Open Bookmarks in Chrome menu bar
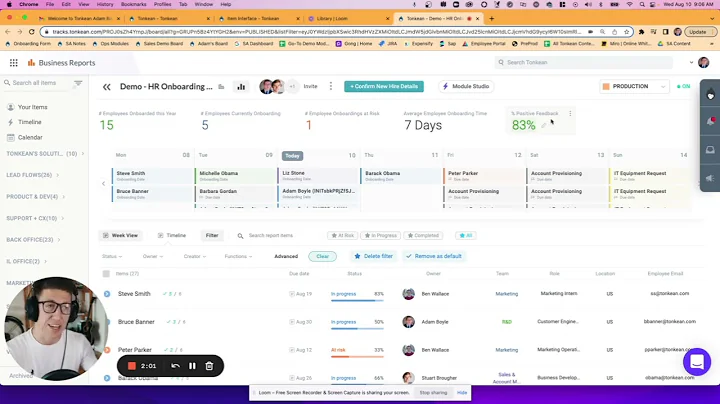The width and height of the screenshot is (720, 404). (x=134, y=4)
